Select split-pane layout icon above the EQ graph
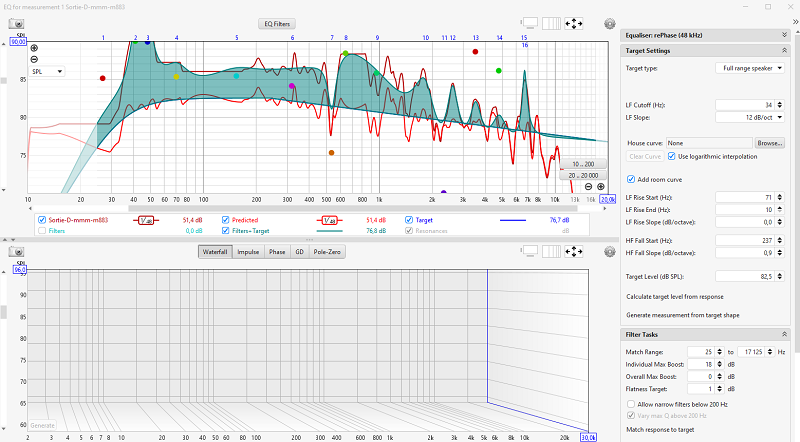Viewport: 800px width, 442px height. [551, 23]
